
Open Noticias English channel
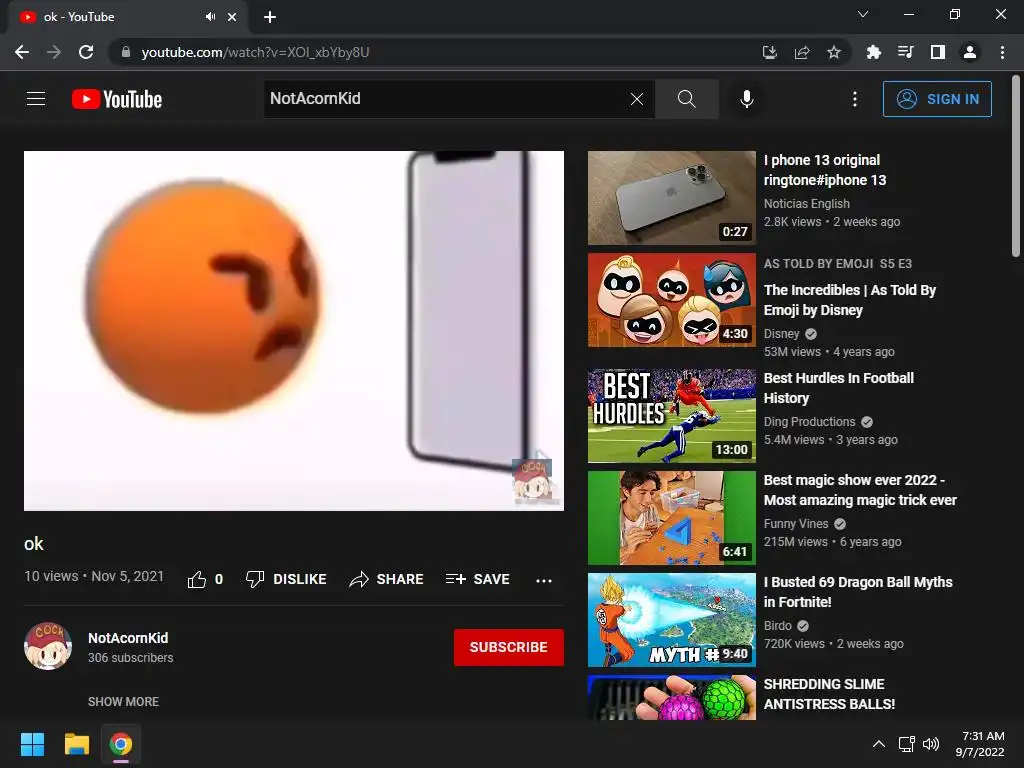807,204
